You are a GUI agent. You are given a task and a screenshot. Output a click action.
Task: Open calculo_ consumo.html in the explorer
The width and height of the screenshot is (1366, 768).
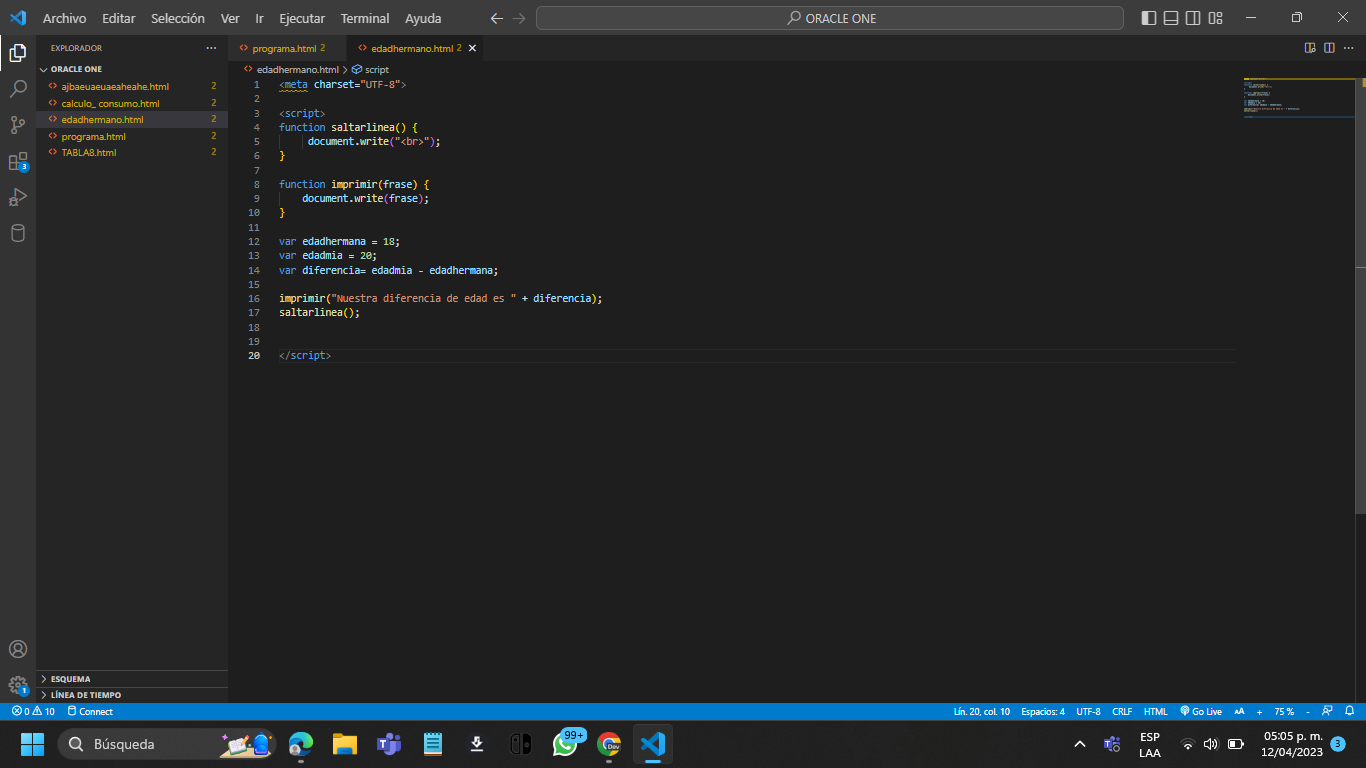[132, 103]
